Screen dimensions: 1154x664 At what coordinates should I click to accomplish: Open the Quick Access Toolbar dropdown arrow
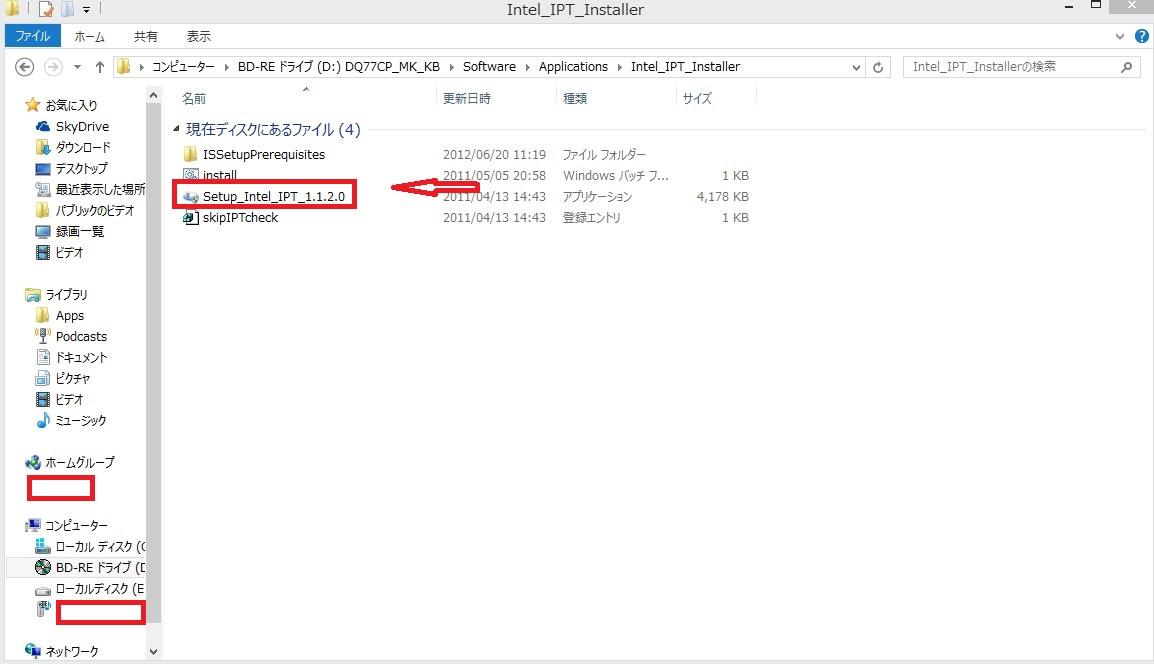pos(86,10)
